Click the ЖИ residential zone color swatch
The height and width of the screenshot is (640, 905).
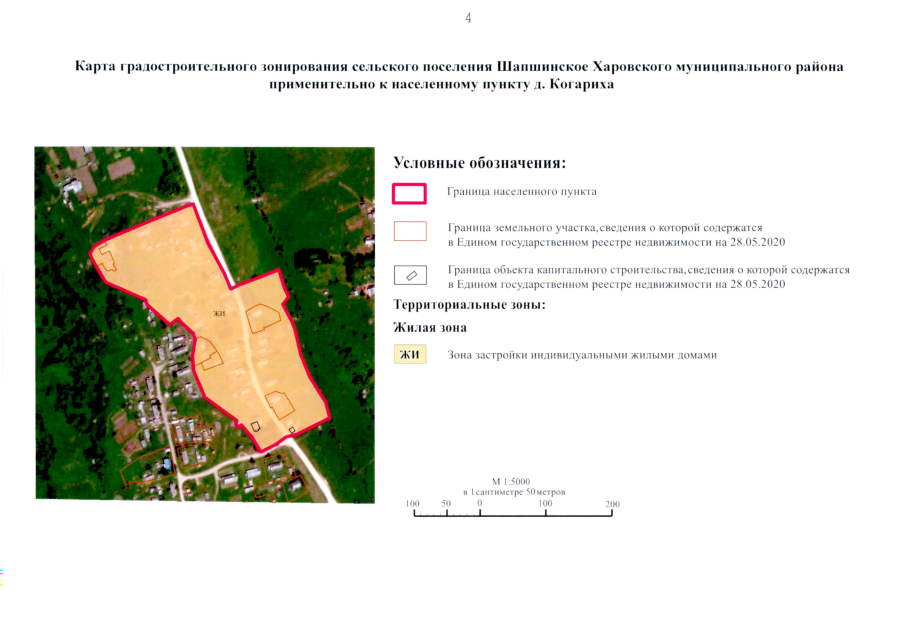click(x=409, y=354)
